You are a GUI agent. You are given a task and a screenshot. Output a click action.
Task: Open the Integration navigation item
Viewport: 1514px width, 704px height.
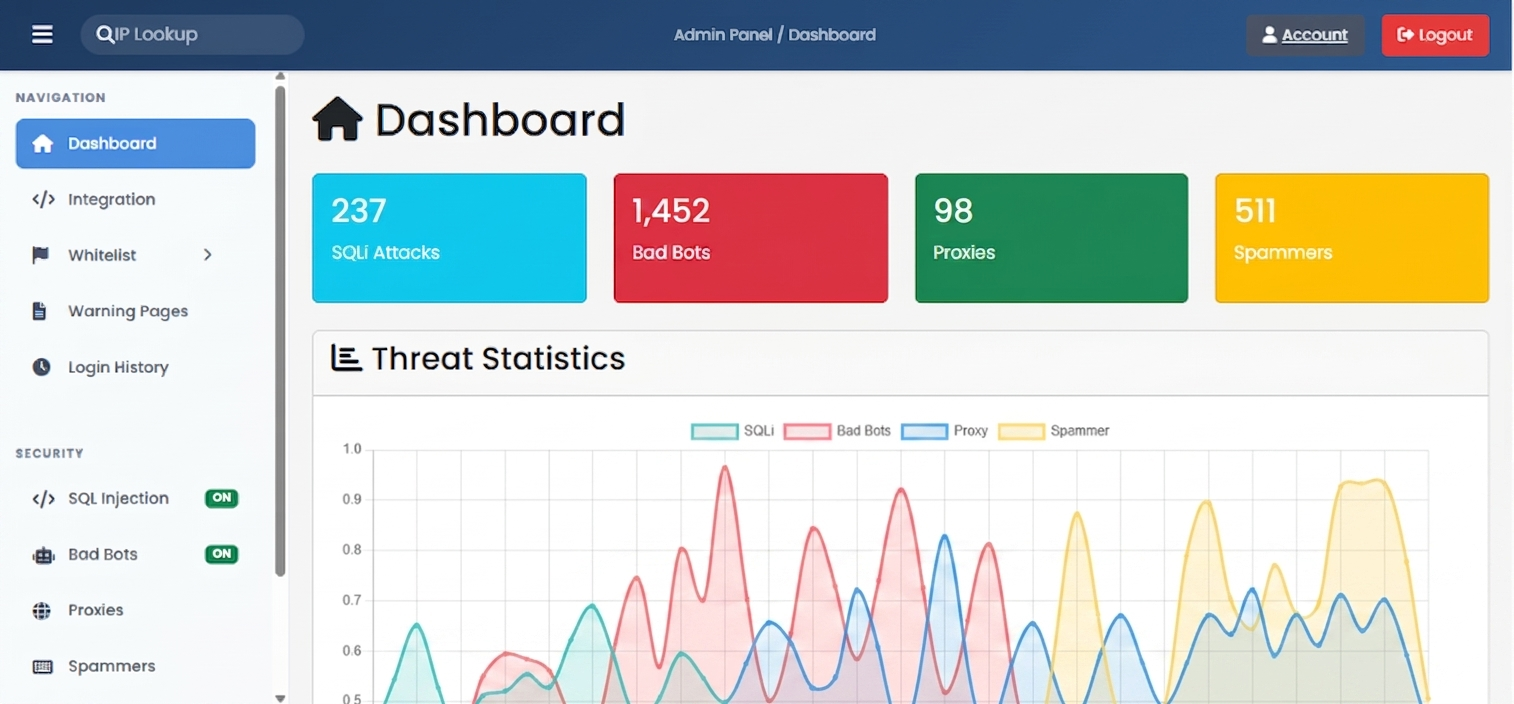tap(135, 200)
